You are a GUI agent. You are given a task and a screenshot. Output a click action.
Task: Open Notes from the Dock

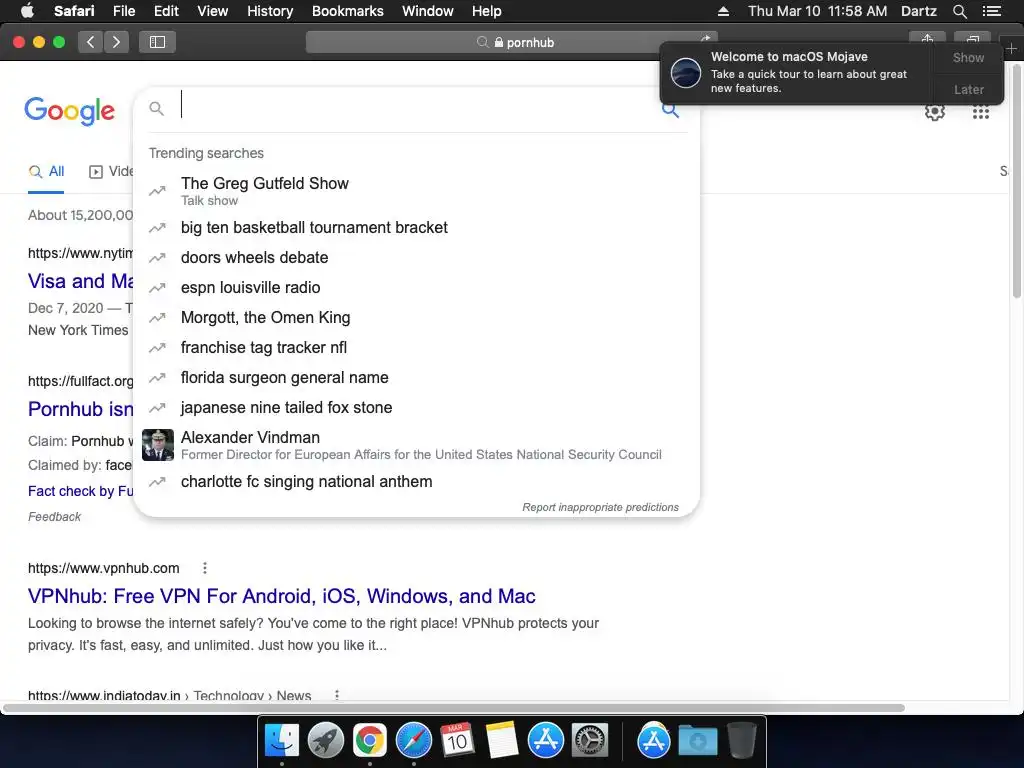[502, 741]
